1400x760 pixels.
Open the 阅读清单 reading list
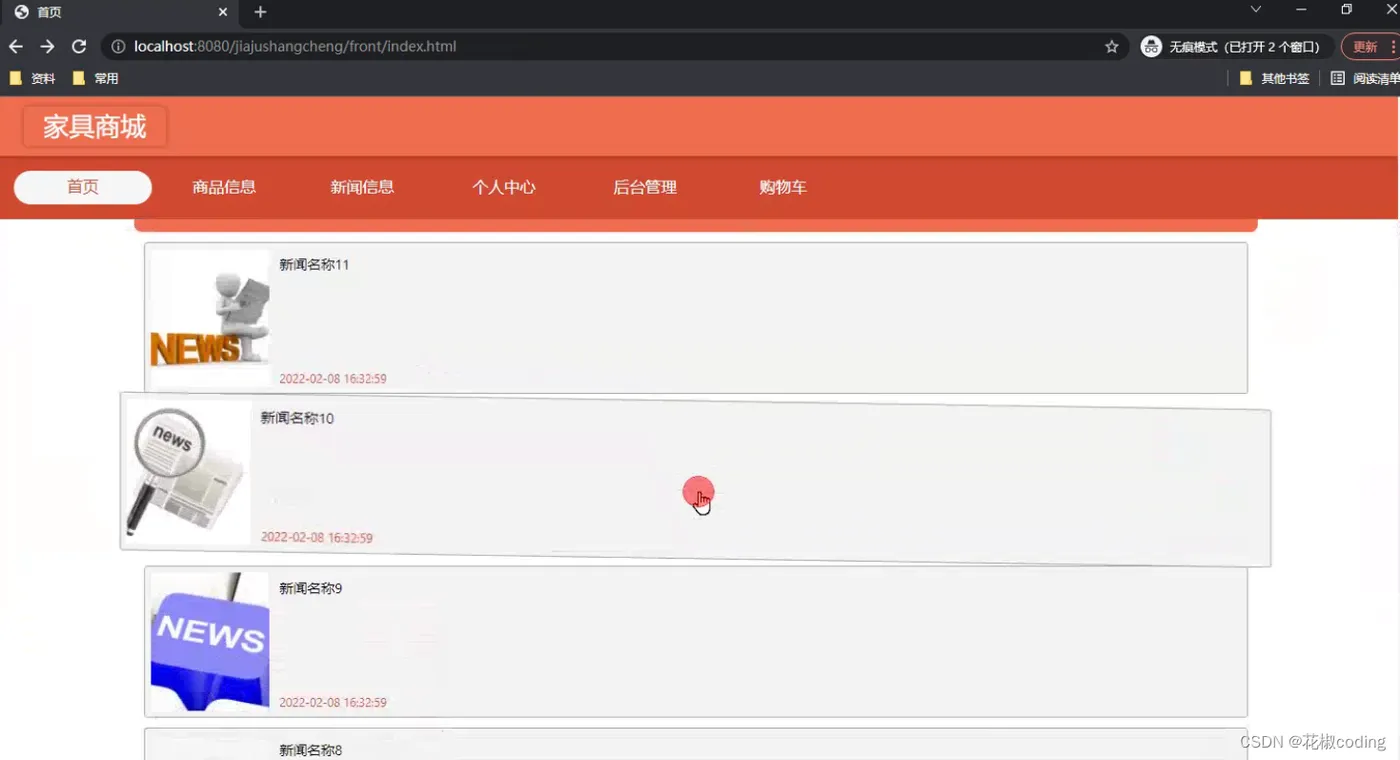click(x=1364, y=78)
